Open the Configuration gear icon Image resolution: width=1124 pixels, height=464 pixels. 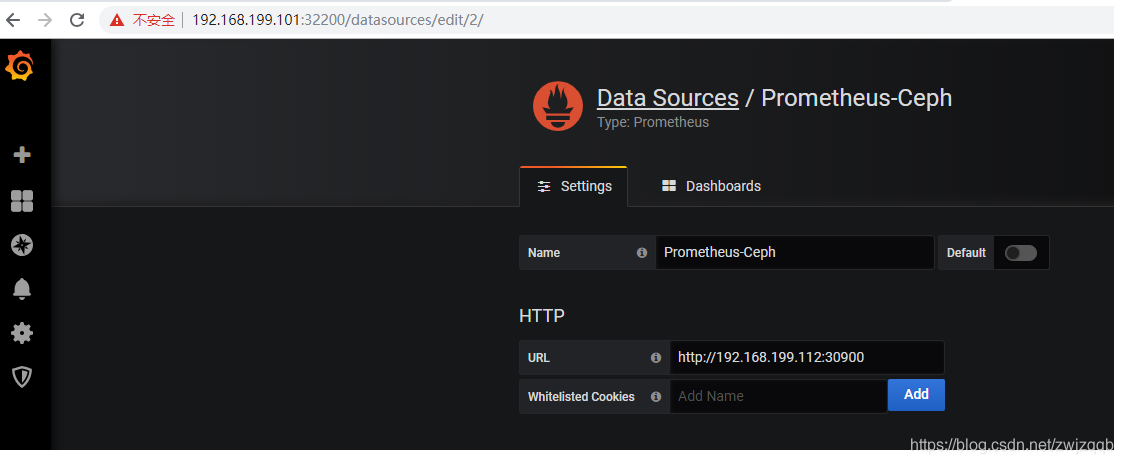[21, 333]
